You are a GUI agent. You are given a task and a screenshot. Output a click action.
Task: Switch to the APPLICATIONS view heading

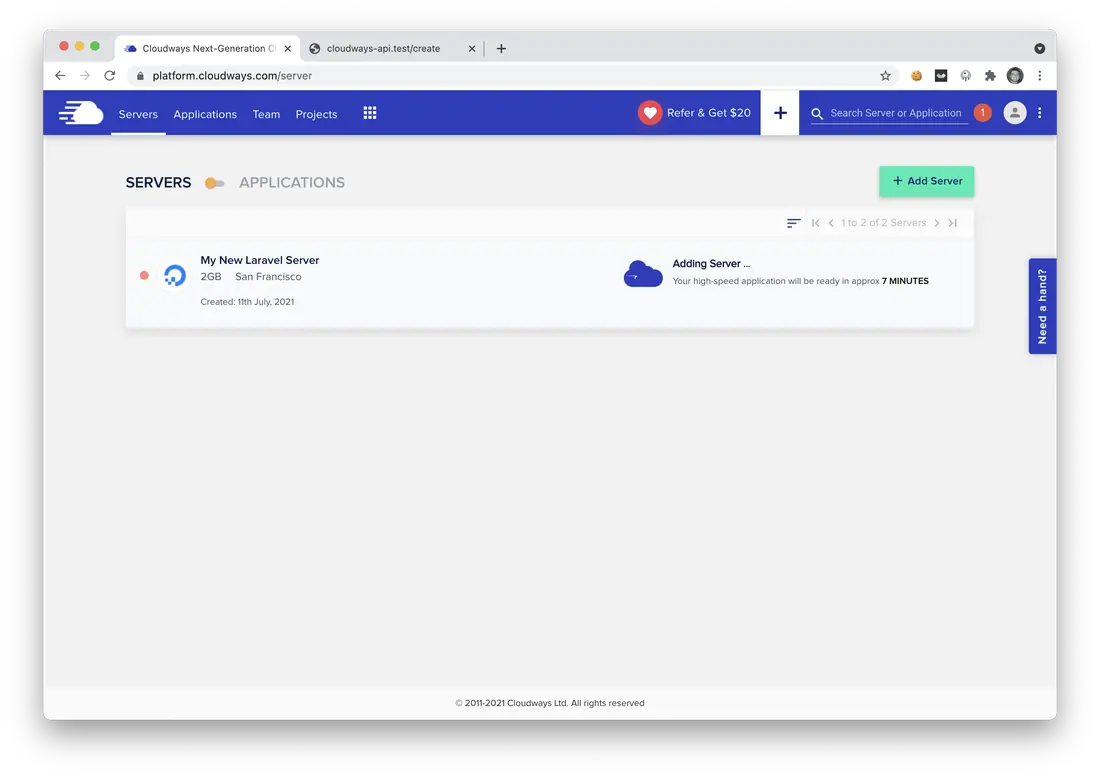coord(292,182)
